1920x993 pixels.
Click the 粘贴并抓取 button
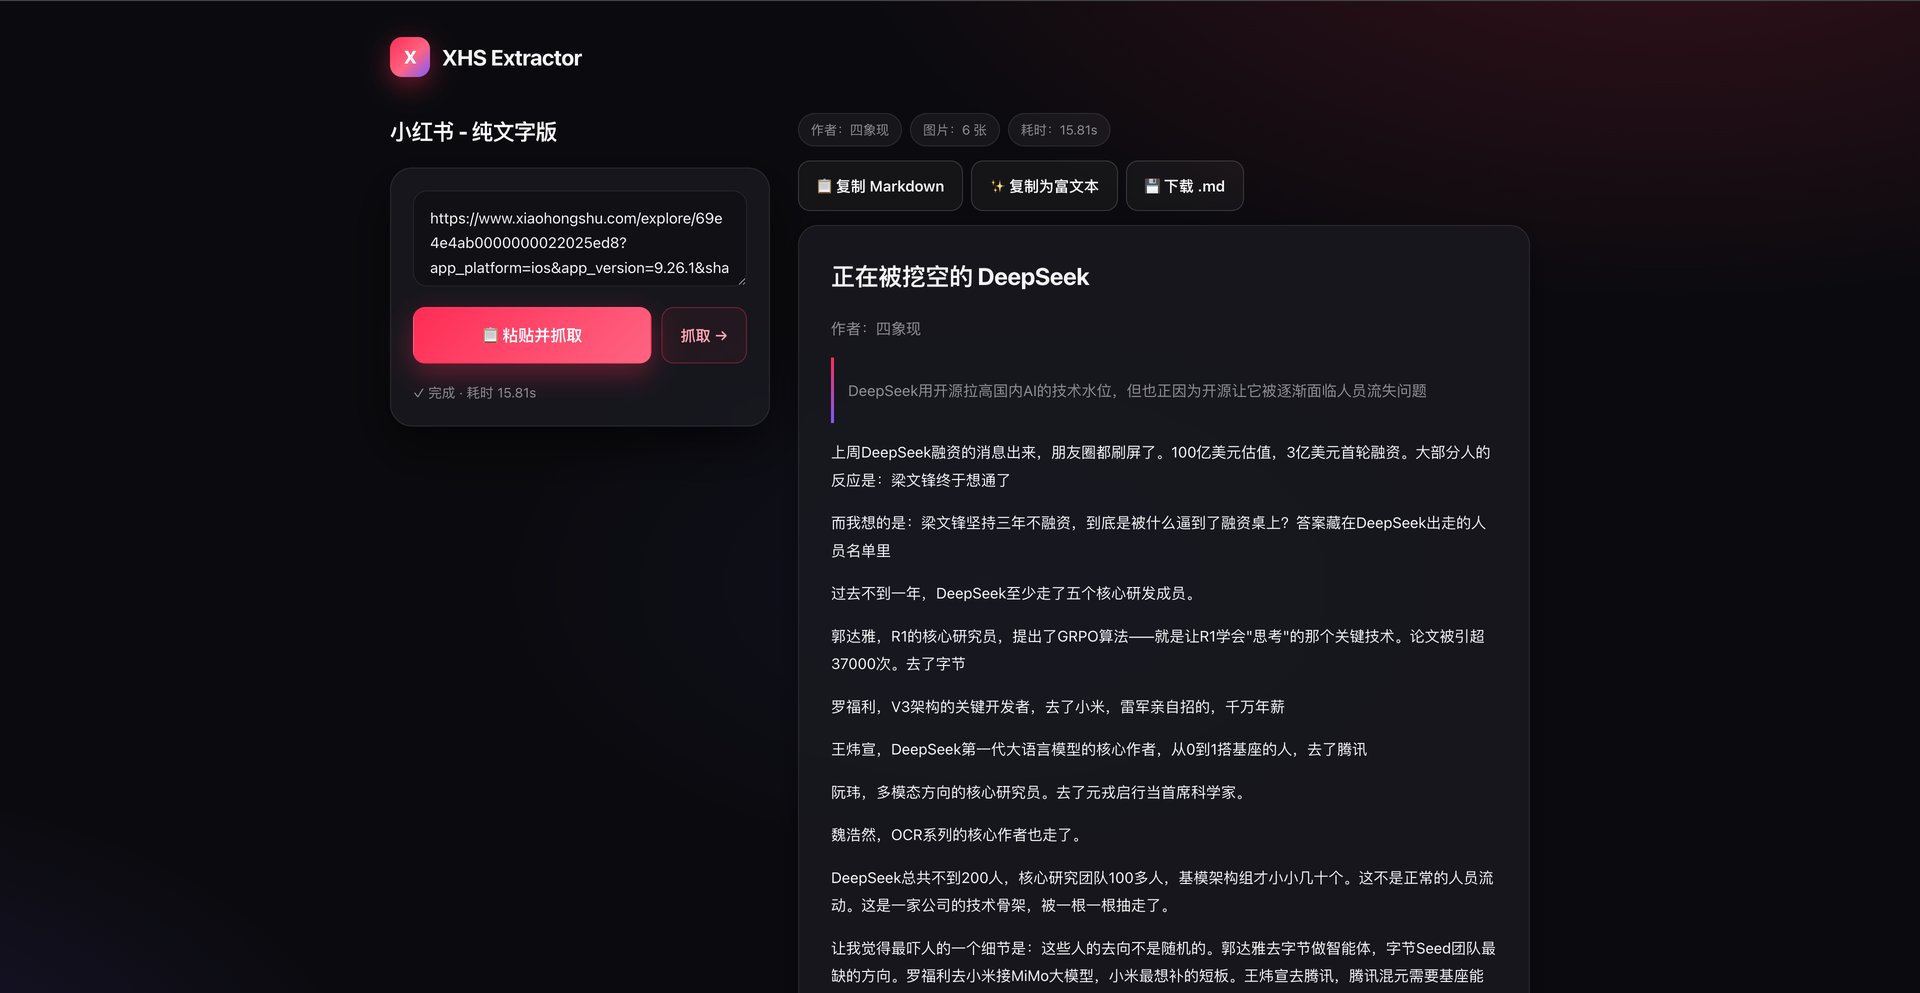(x=532, y=335)
